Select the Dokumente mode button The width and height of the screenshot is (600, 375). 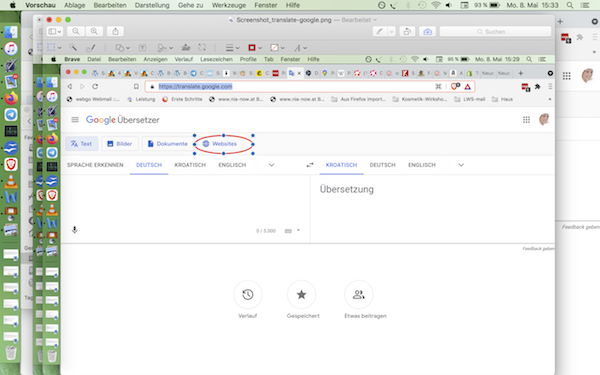click(168, 144)
